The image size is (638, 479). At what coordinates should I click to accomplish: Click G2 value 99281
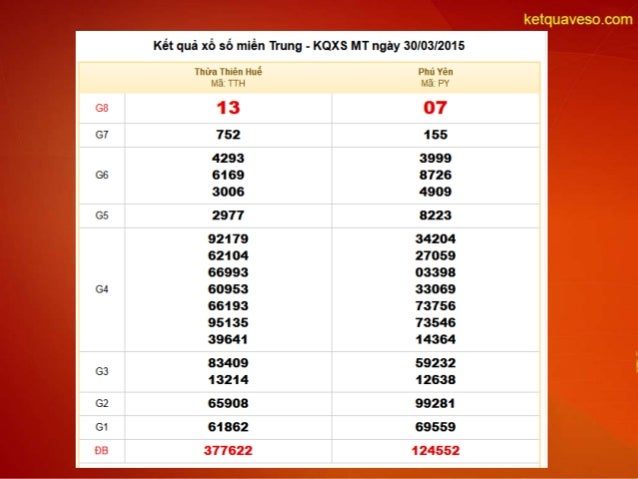point(435,403)
